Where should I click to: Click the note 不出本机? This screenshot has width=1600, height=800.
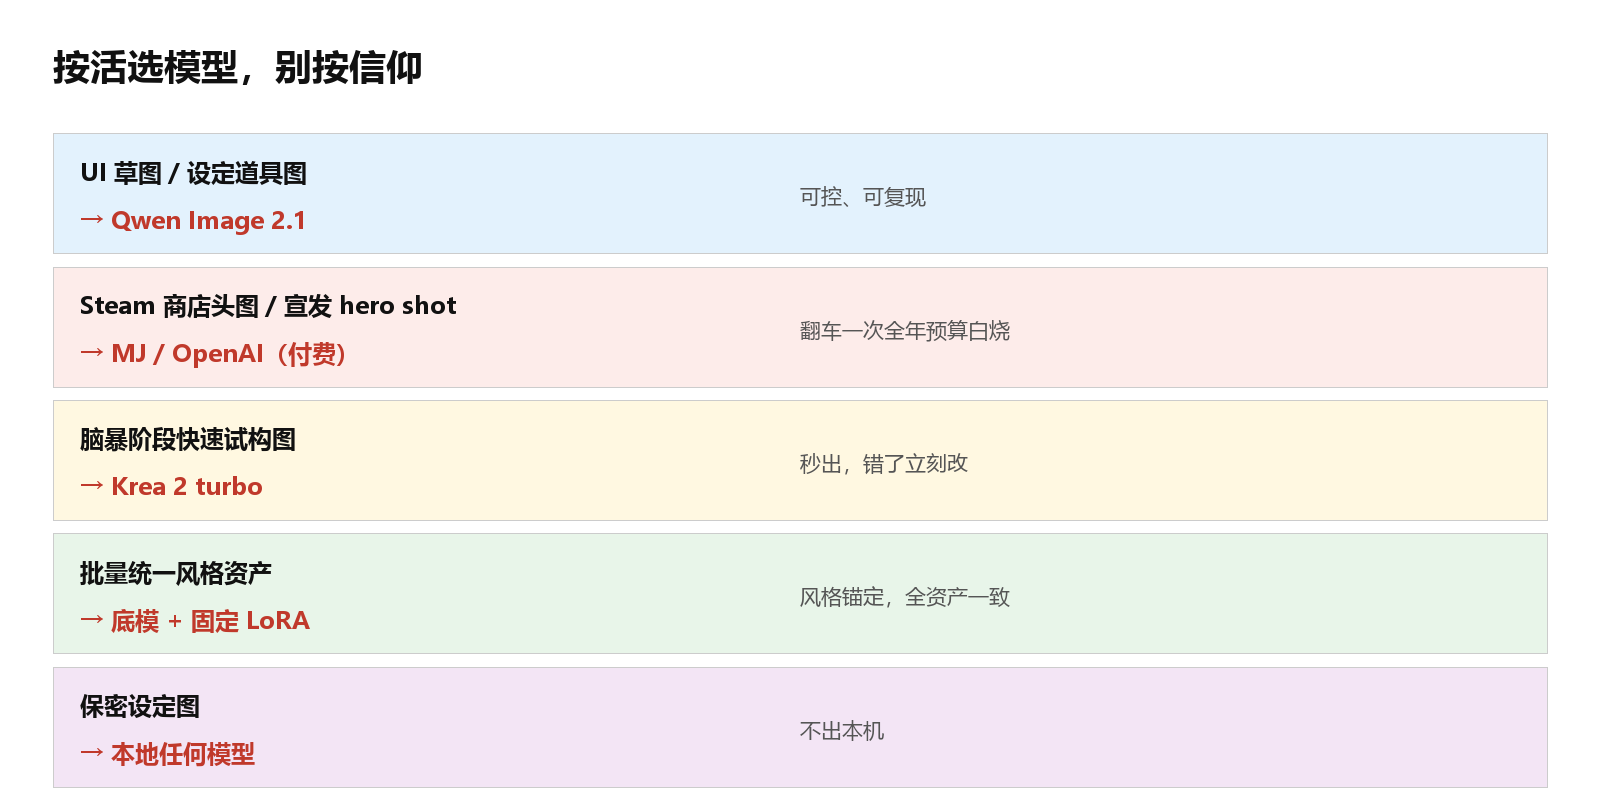click(841, 731)
